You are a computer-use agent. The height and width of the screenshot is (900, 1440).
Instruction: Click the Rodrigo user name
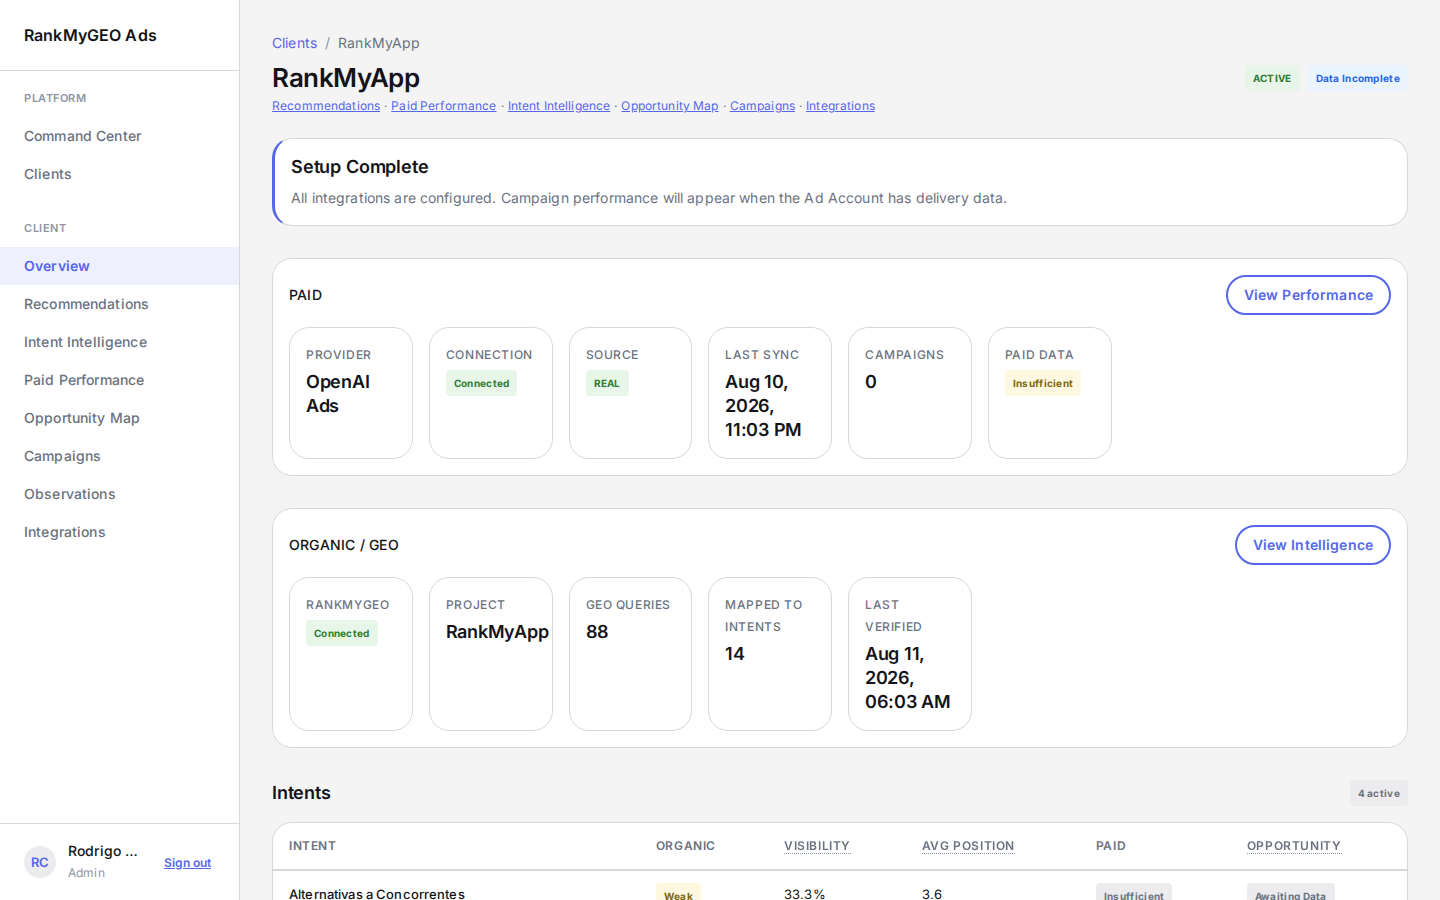[103, 851]
